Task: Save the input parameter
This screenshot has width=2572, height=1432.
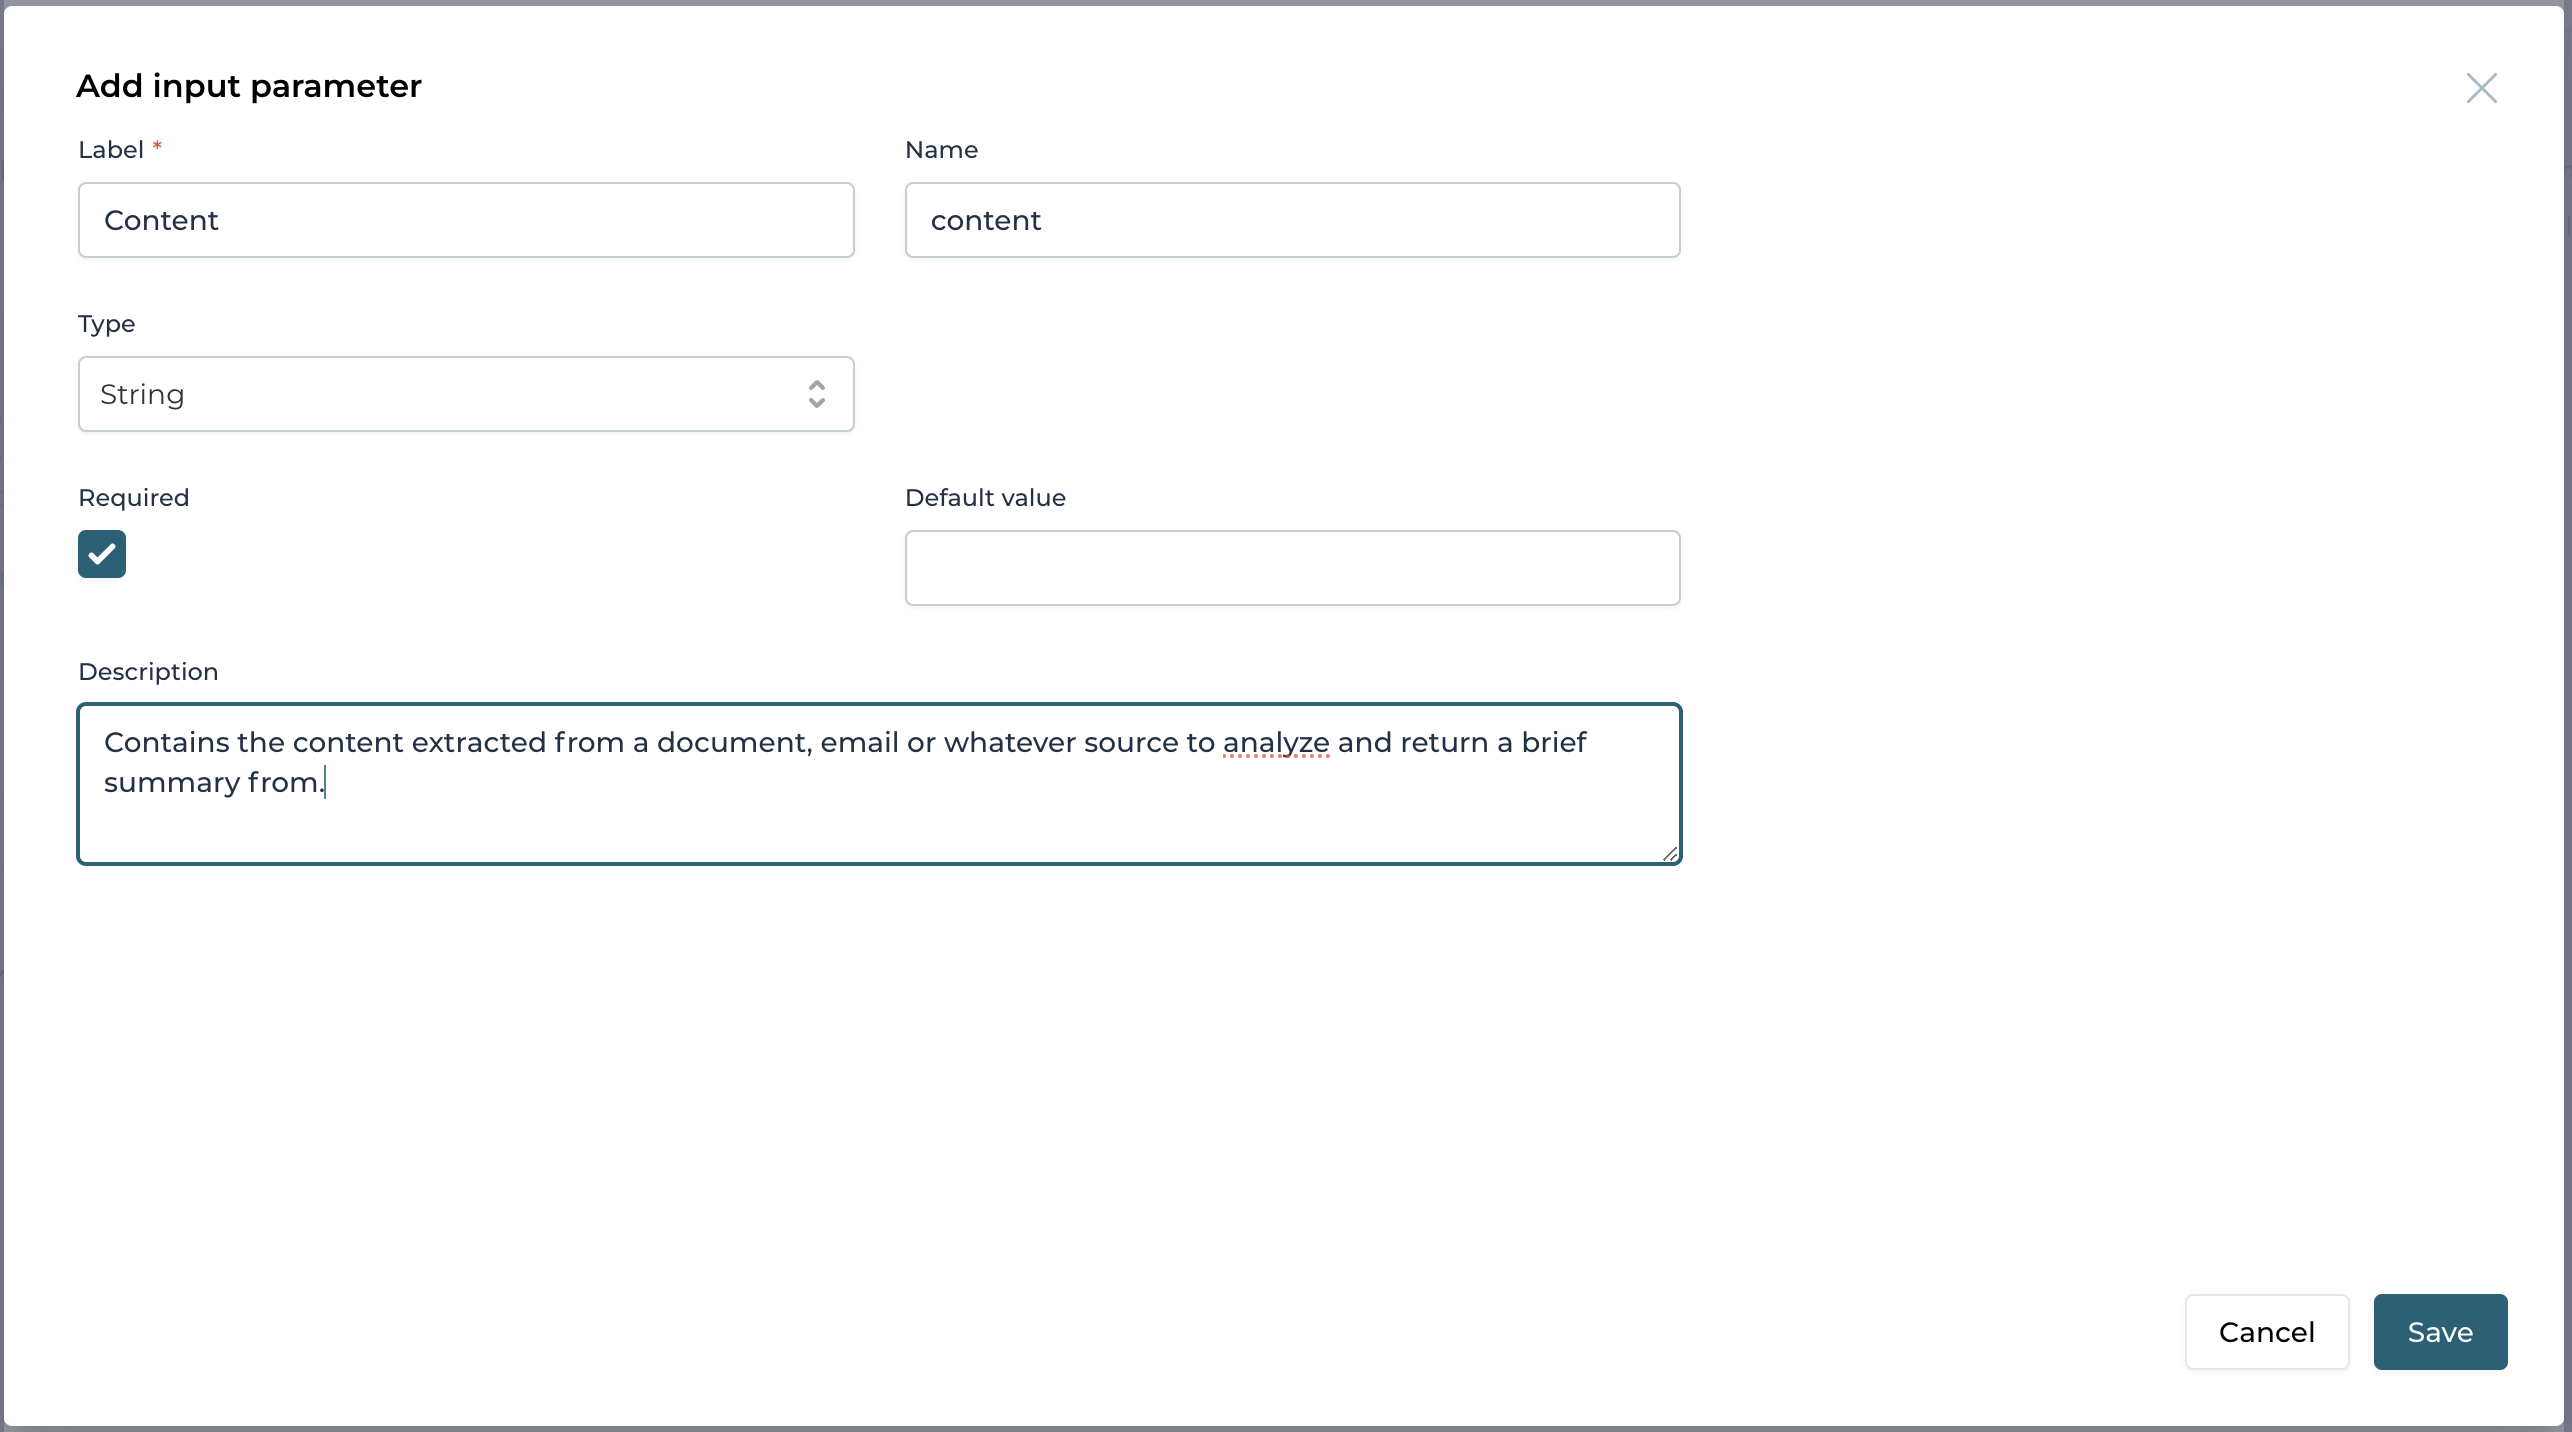Action: tap(2440, 1332)
